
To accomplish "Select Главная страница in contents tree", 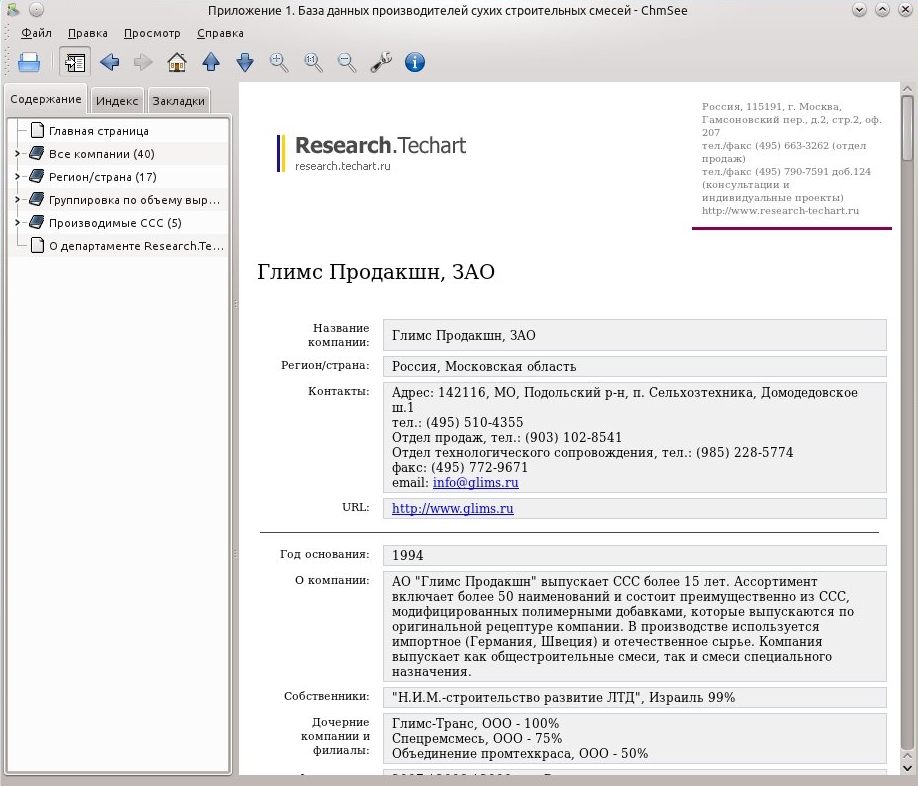I will click(98, 131).
